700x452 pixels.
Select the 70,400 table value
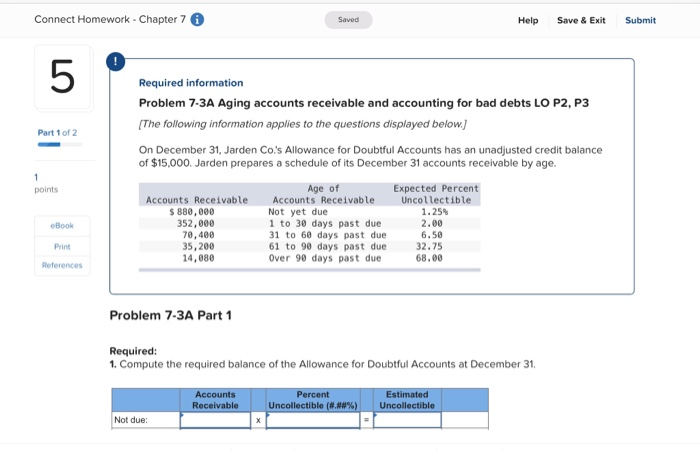click(x=198, y=235)
